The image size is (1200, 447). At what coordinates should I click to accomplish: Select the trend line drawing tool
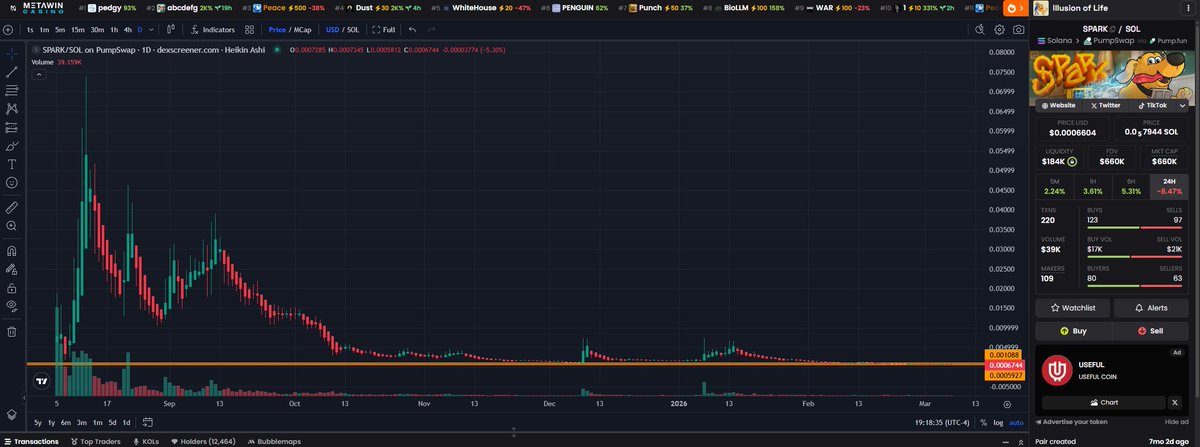(12, 72)
